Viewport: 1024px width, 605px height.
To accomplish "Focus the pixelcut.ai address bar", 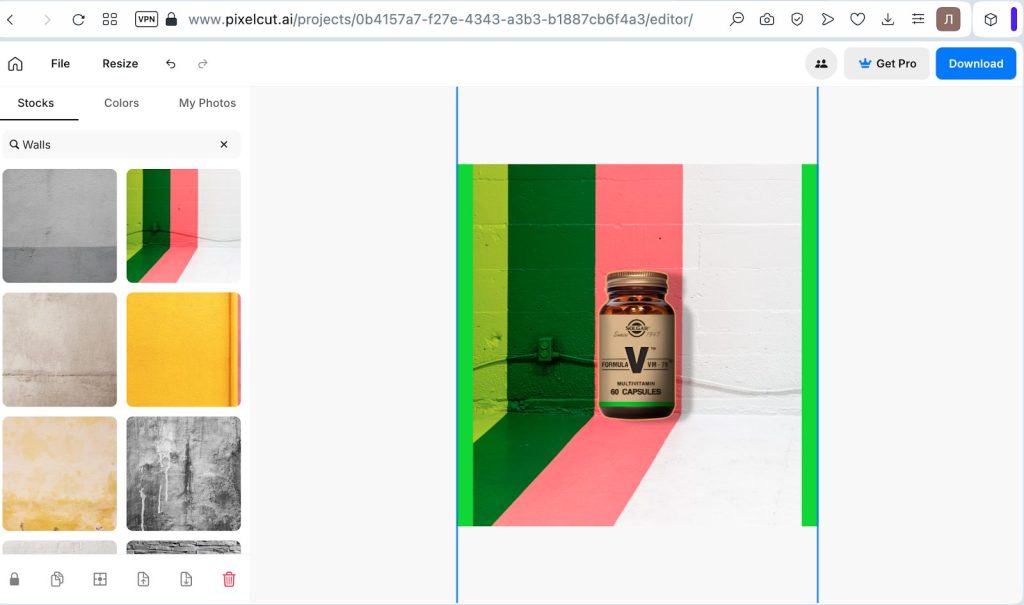I will point(440,20).
